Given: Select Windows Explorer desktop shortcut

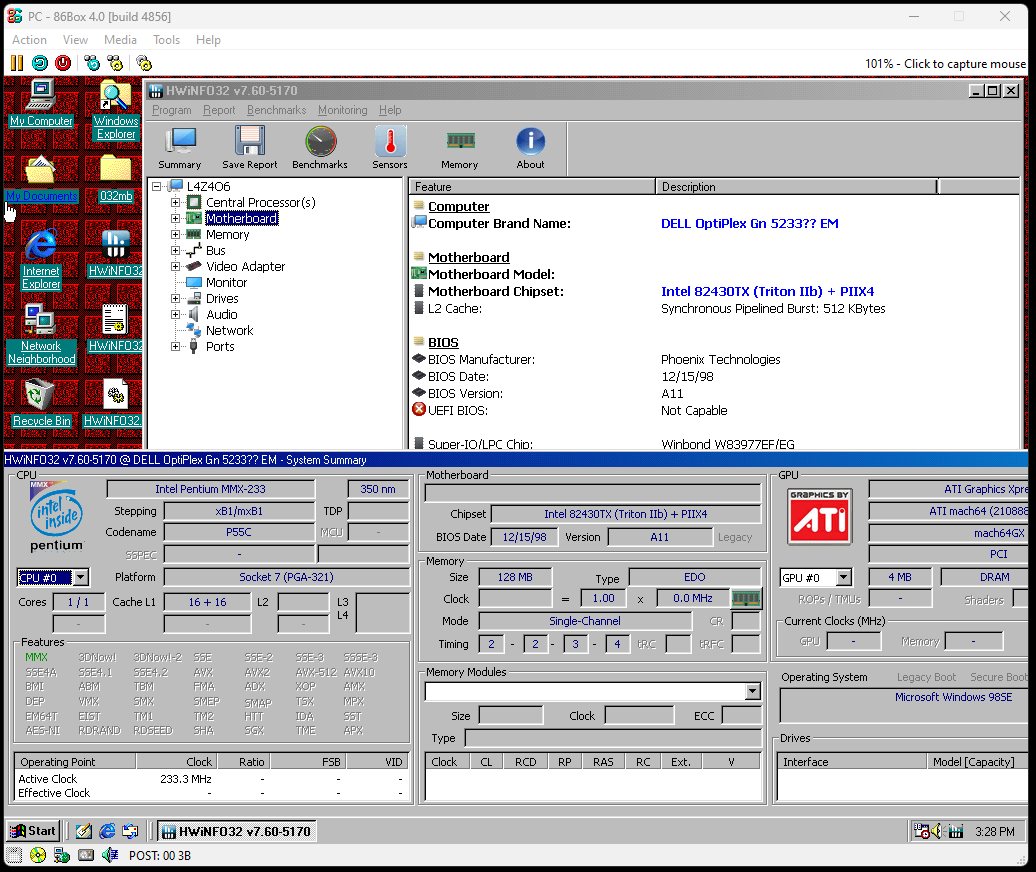Looking at the screenshot, I should coord(116,110).
